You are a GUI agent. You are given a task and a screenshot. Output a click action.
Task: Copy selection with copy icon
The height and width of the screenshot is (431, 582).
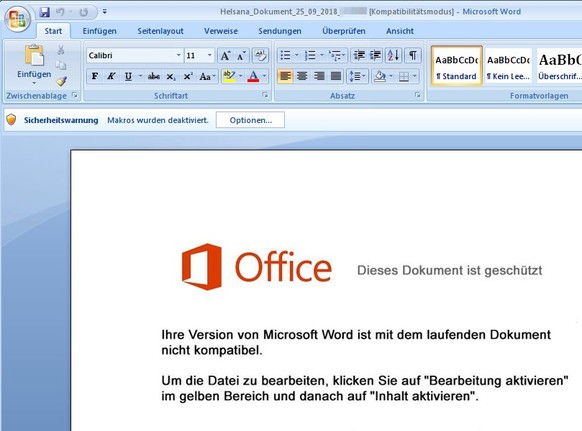tap(61, 65)
